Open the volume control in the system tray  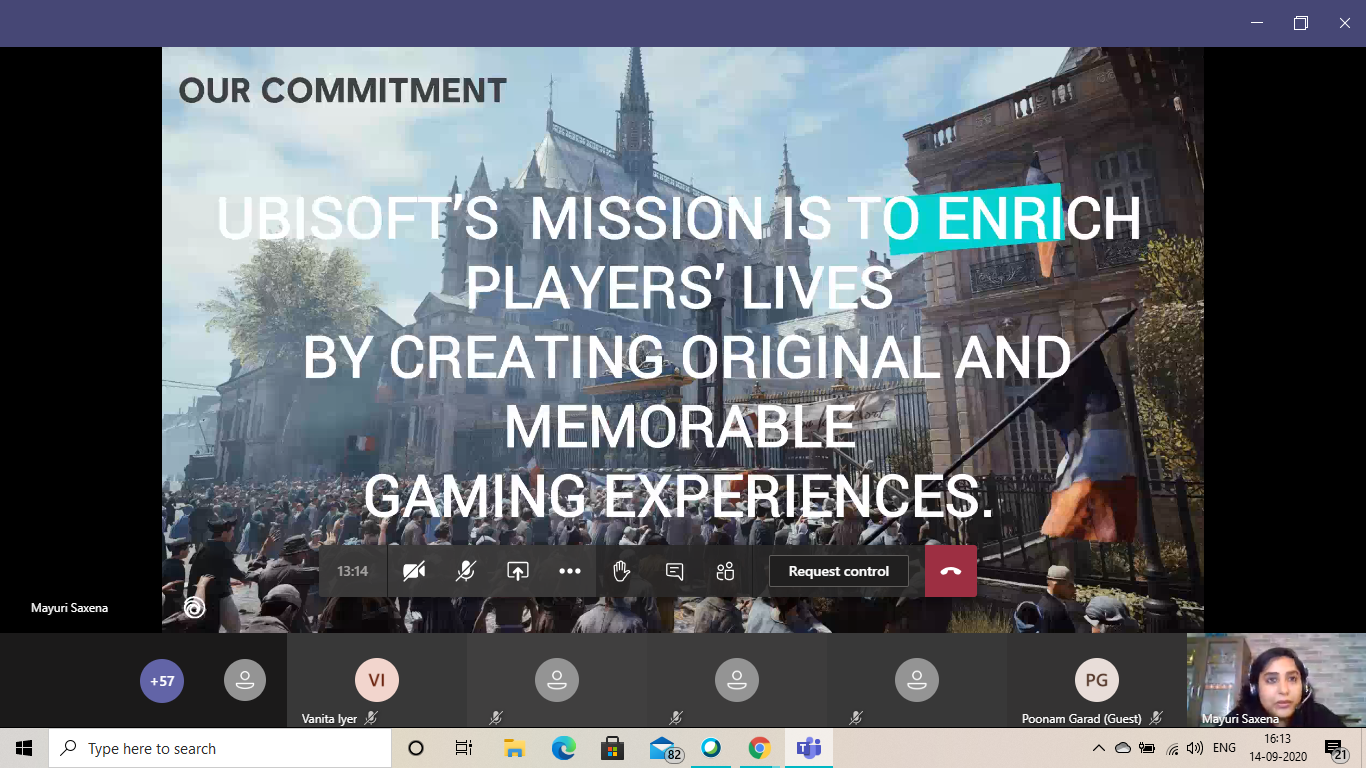[1194, 747]
